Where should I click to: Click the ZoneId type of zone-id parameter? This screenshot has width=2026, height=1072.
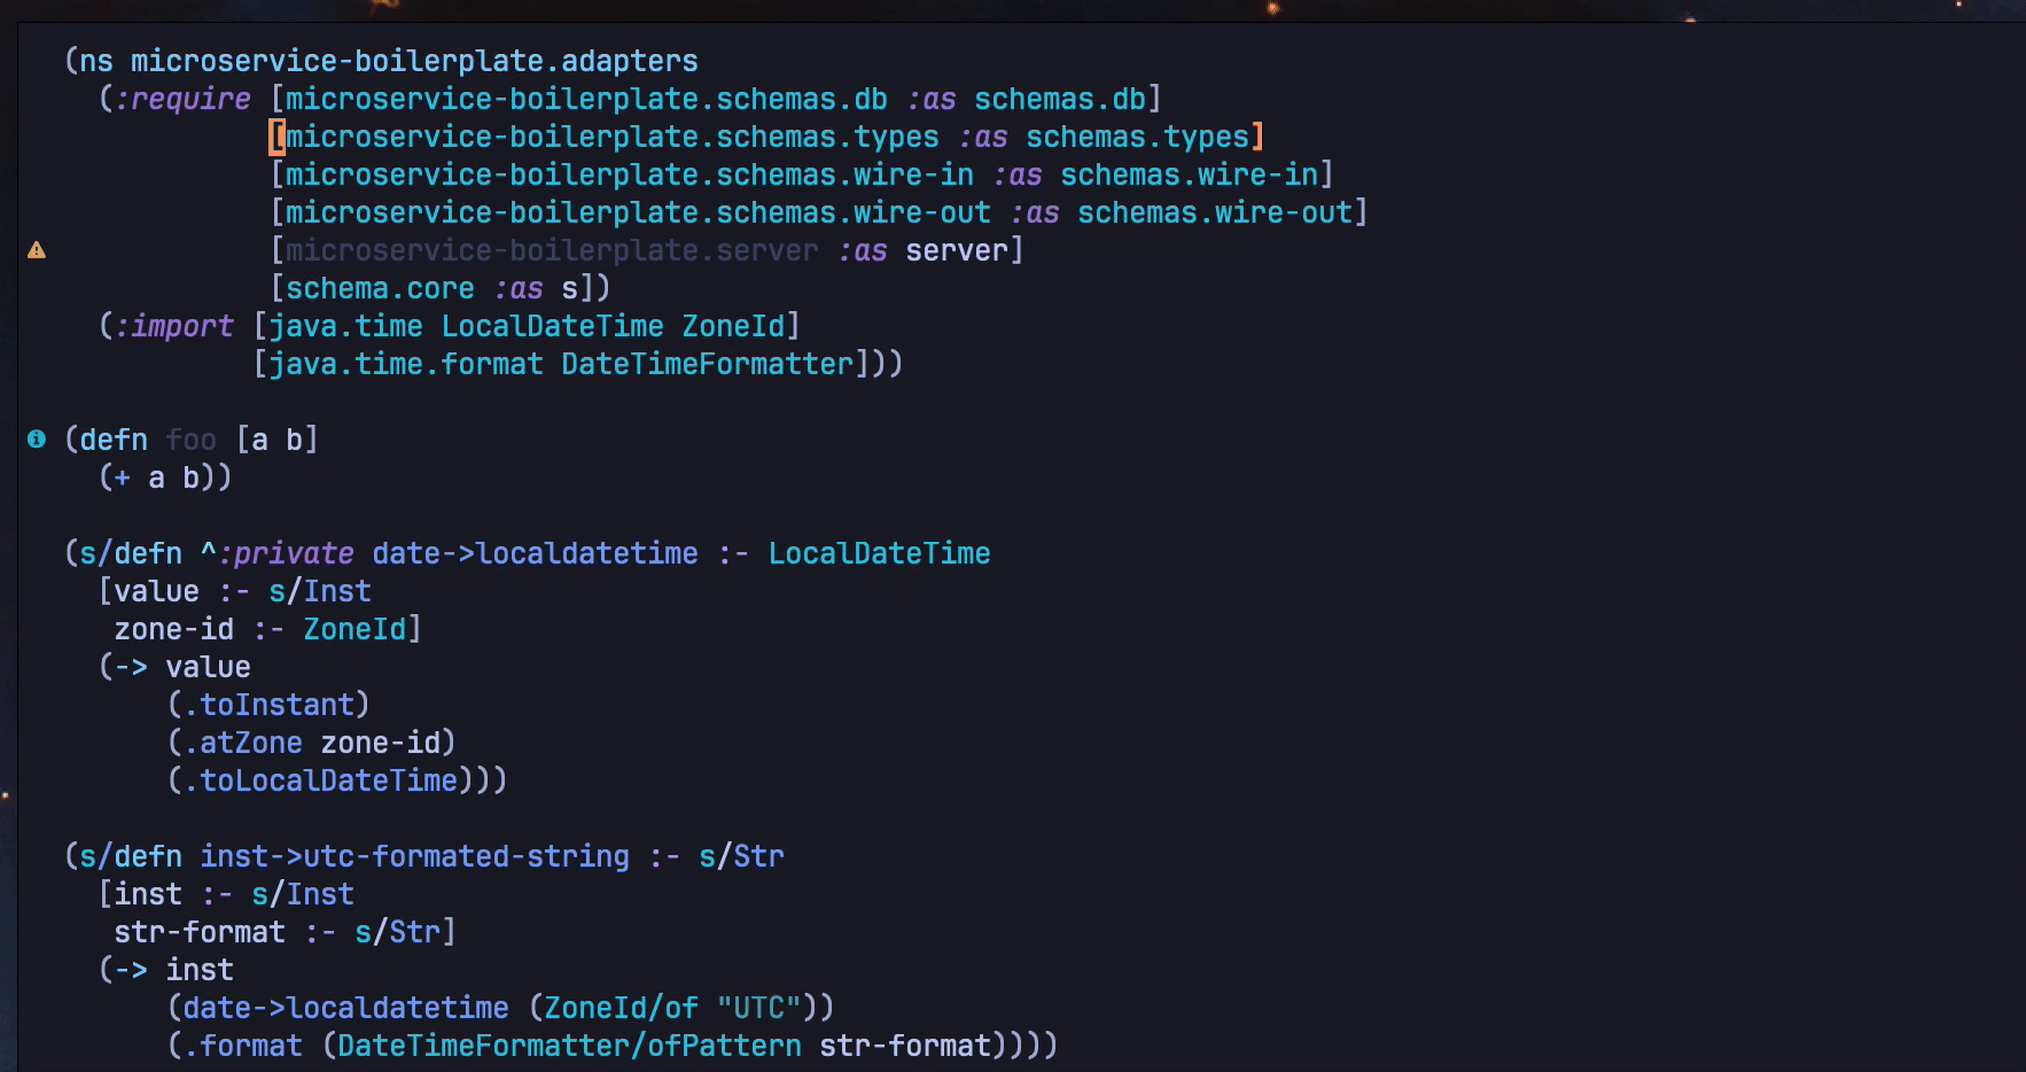(x=354, y=629)
